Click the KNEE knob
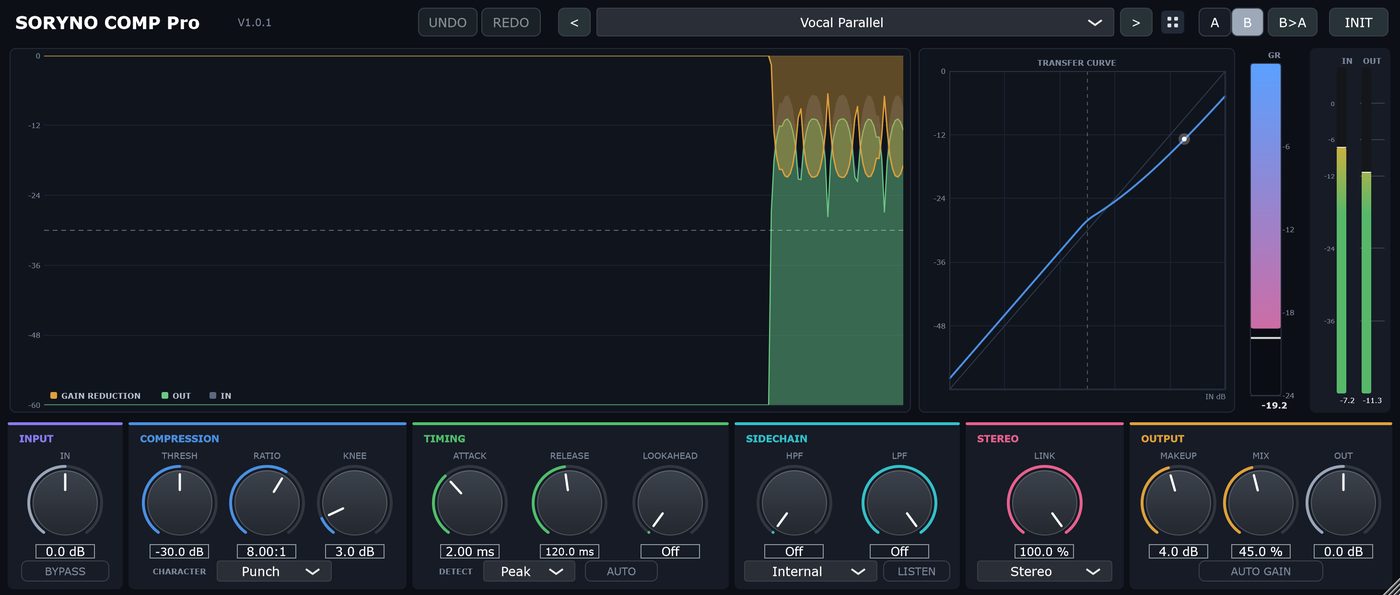Screen dimensions: 1400x595 click(355, 502)
